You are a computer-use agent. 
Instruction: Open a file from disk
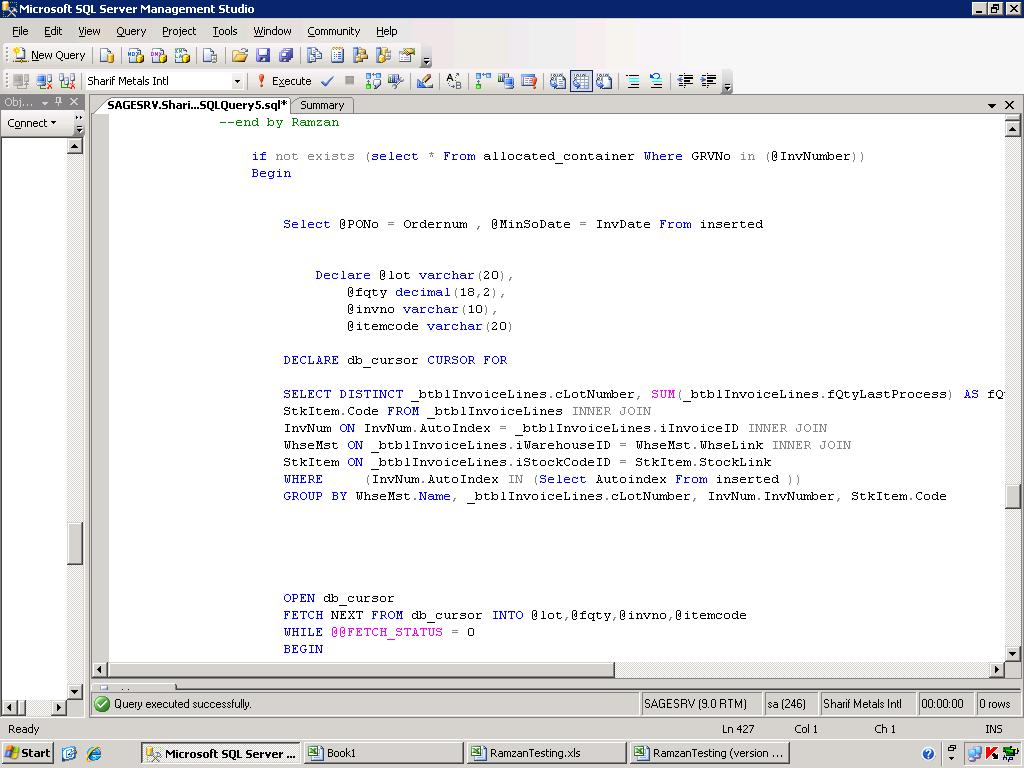point(240,55)
